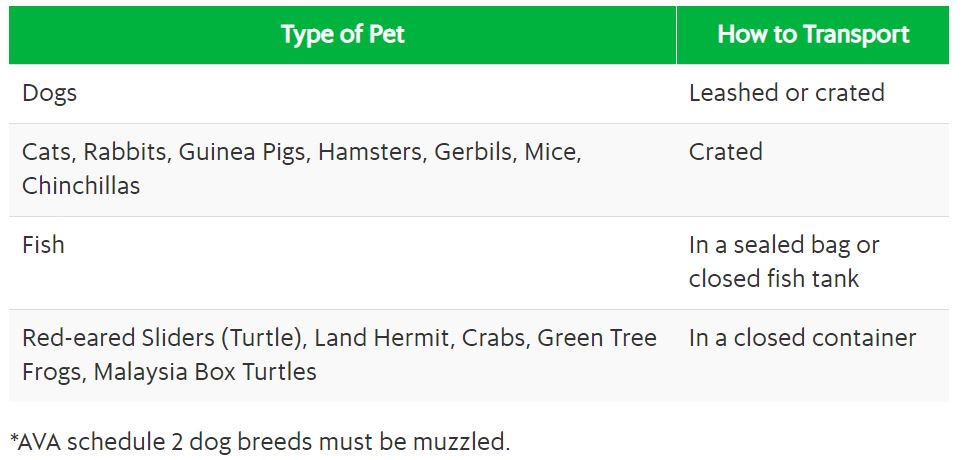Click the "How to Transport" column header
The height and width of the screenshot is (460, 963).
click(813, 34)
